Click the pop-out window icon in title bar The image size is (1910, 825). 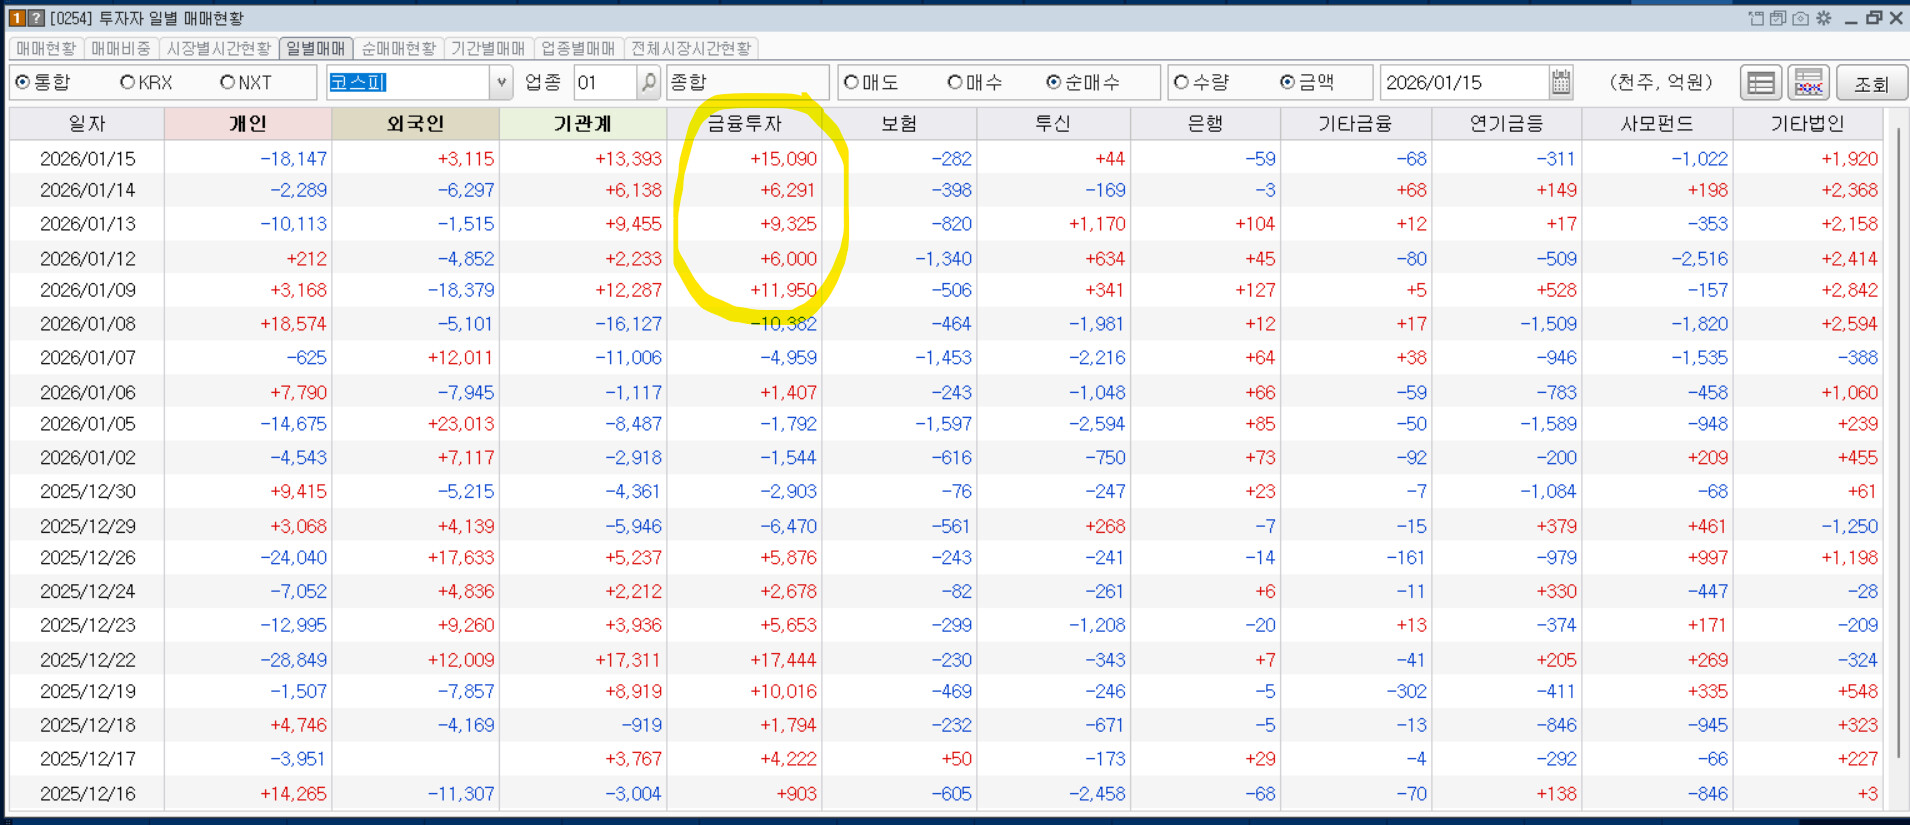coord(1756,18)
